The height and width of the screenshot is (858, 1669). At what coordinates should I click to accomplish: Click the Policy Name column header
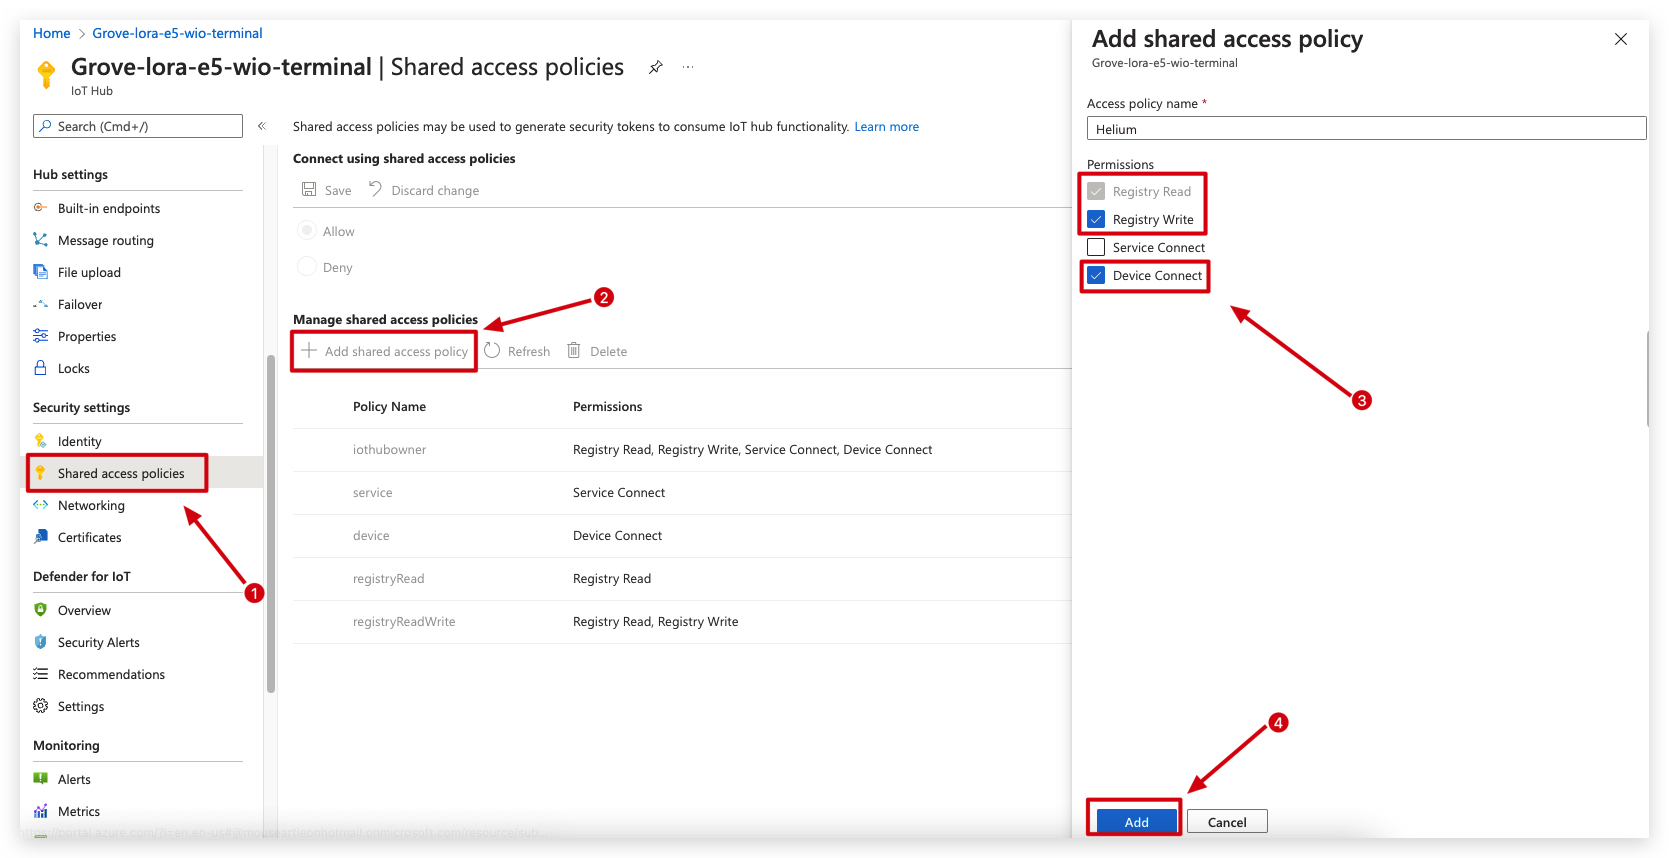coord(389,407)
